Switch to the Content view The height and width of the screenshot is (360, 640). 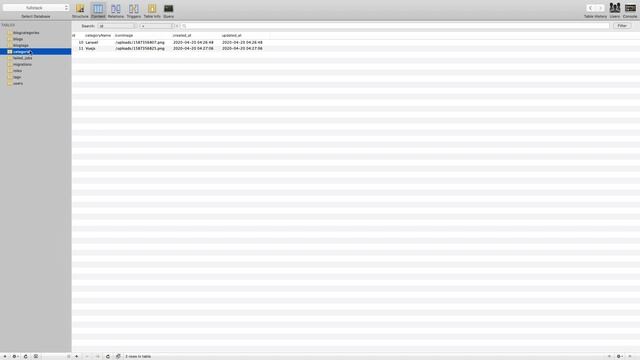point(98,11)
